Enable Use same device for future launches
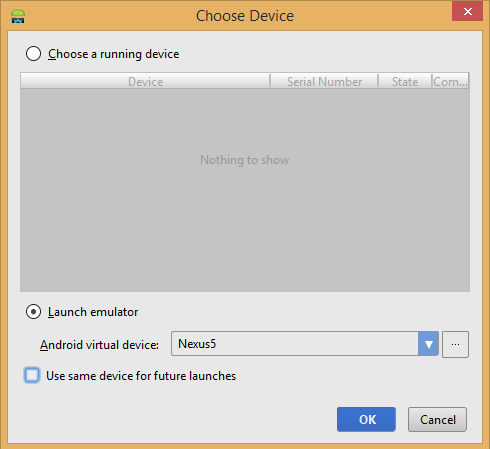This screenshot has width=490, height=449. click(x=32, y=375)
